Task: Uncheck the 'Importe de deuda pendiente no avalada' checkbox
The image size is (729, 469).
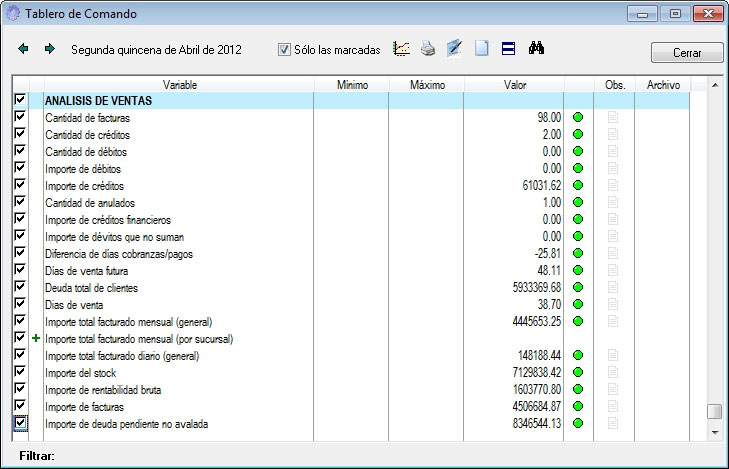Action: coord(20,424)
